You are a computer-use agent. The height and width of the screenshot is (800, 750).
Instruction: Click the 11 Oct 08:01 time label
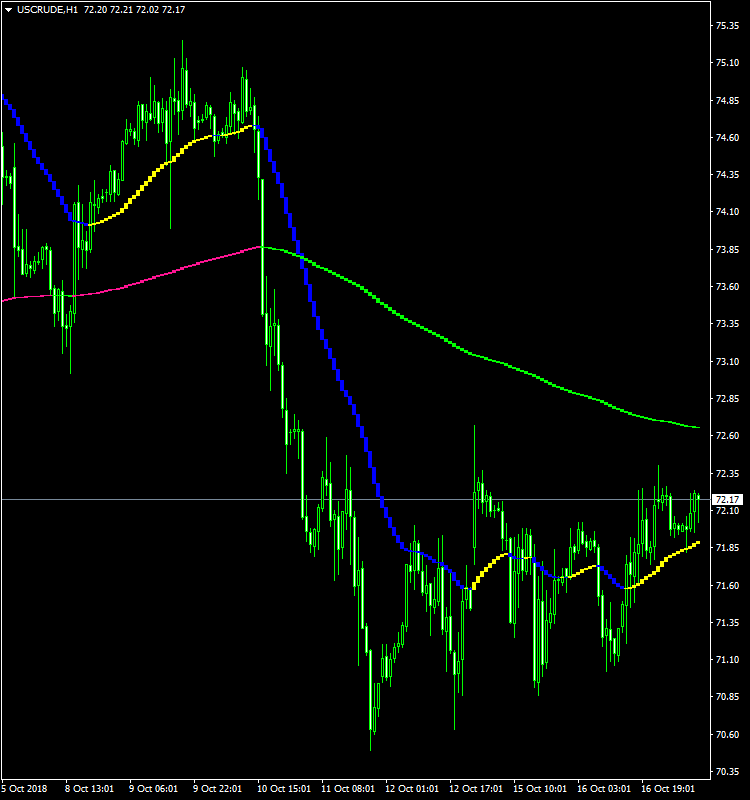(348, 789)
